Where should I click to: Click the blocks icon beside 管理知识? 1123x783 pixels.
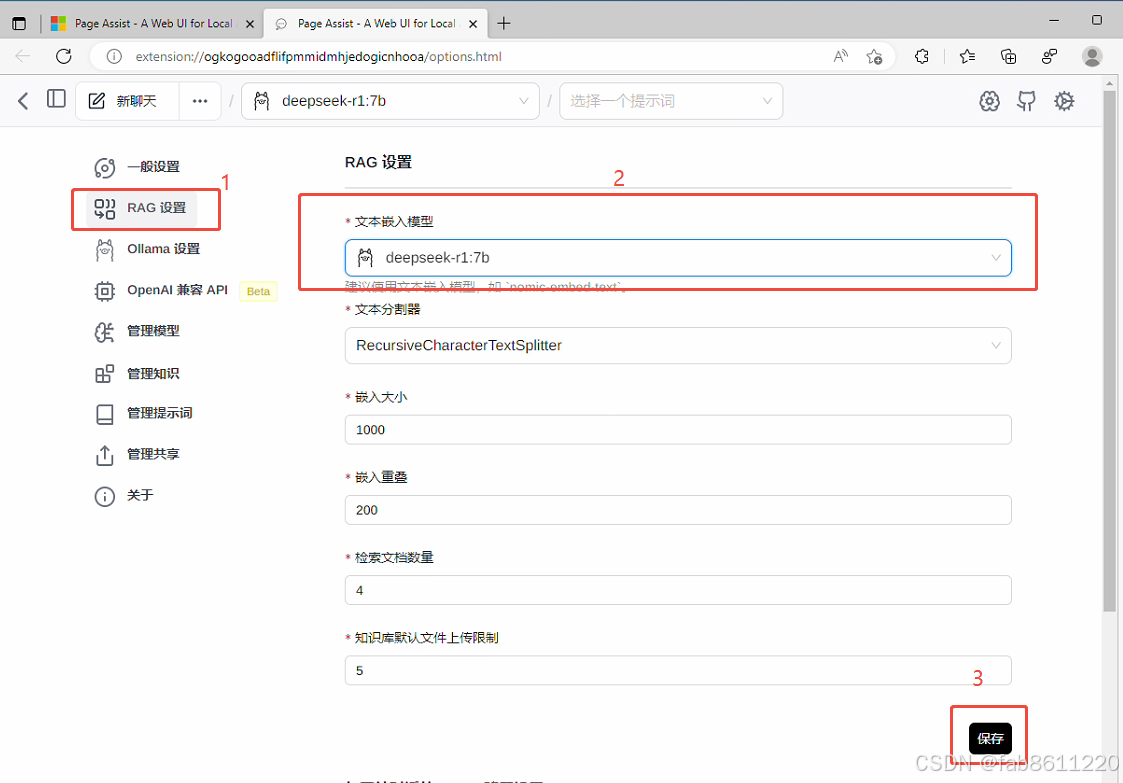pyautogui.click(x=105, y=374)
